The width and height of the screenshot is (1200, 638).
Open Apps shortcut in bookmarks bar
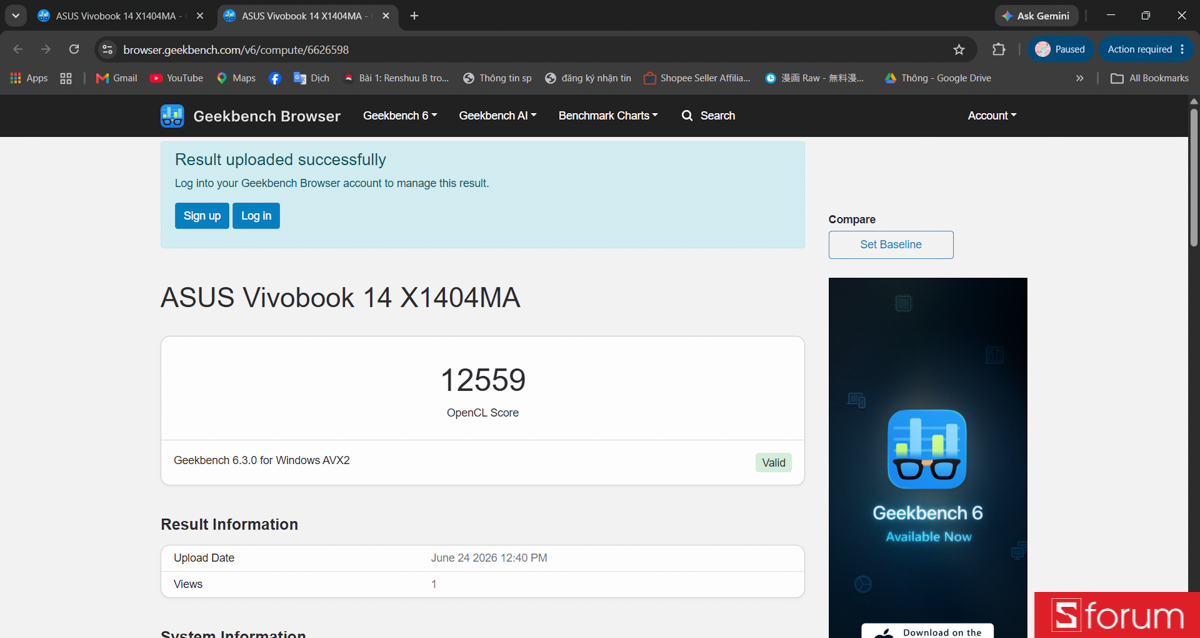click(29, 78)
